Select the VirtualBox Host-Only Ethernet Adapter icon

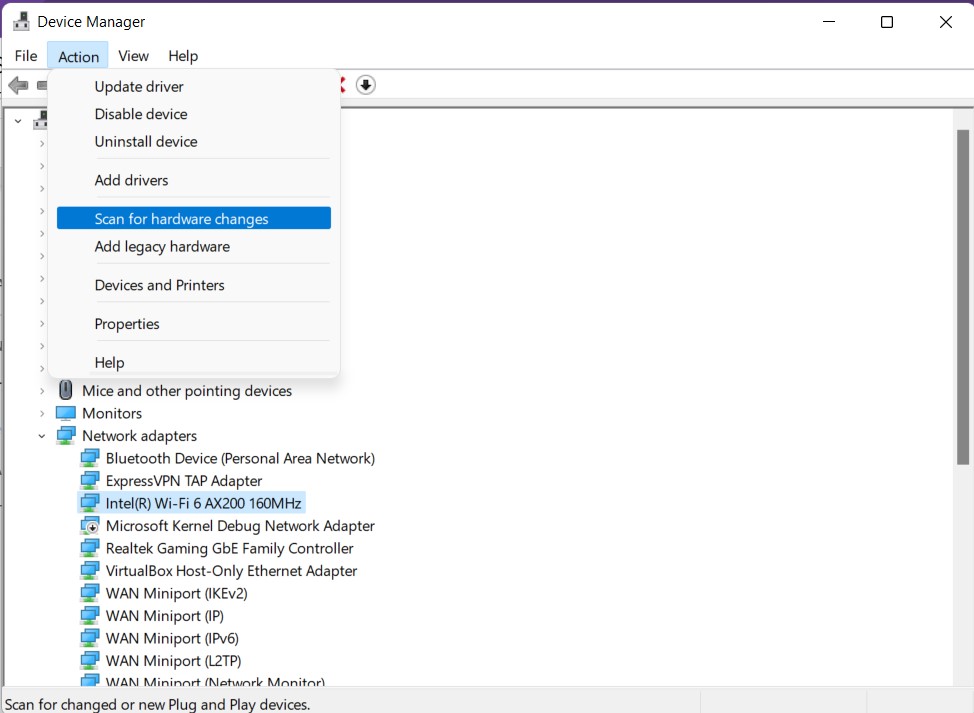pos(90,570)
